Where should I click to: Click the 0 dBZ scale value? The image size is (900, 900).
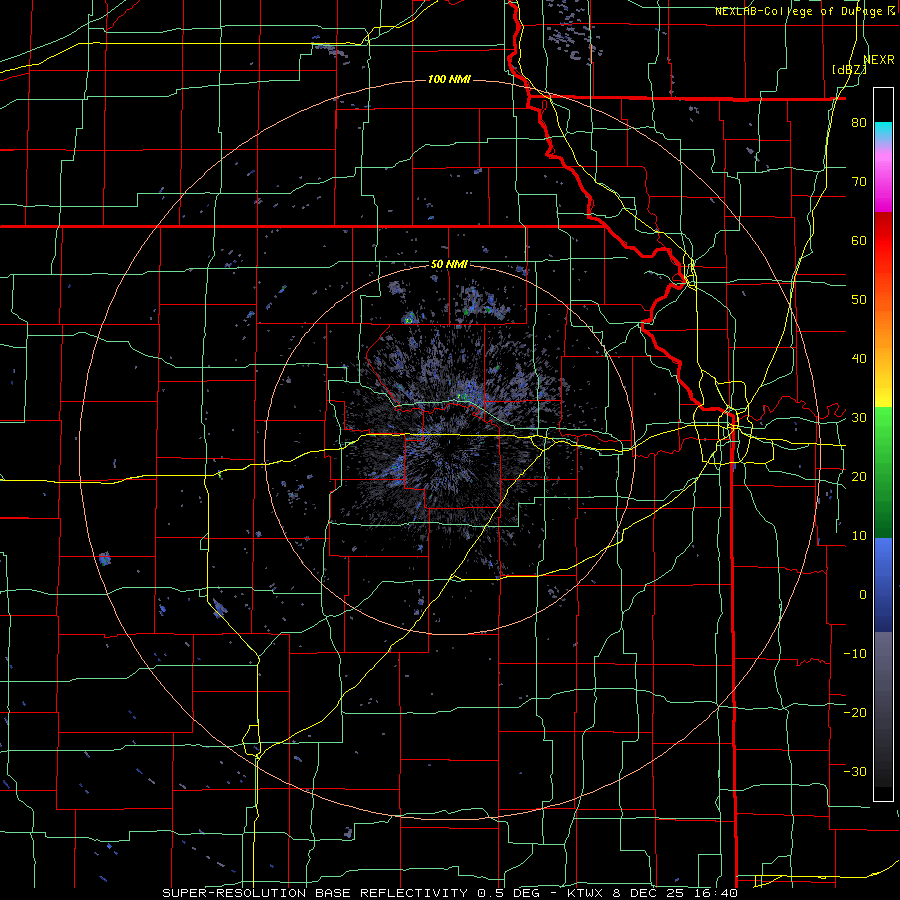click(x=863, y=595)
